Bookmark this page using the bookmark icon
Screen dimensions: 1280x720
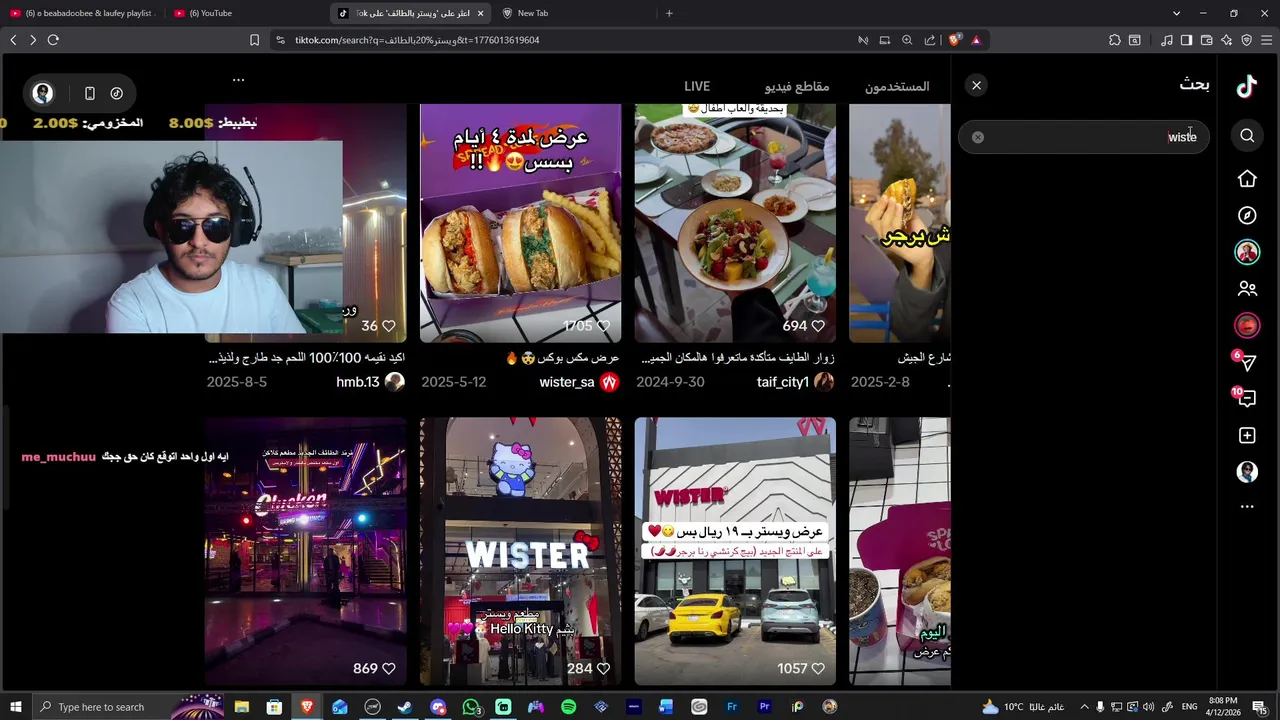[x=254, y=40]
